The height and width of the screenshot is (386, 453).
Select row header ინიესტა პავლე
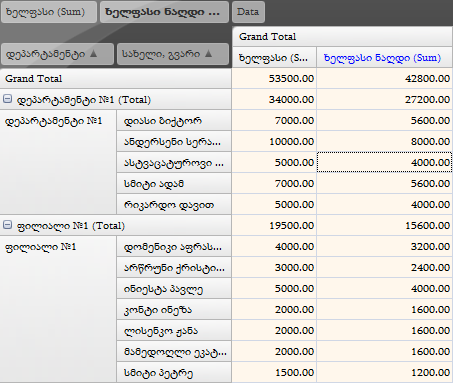tap(174, 288)
